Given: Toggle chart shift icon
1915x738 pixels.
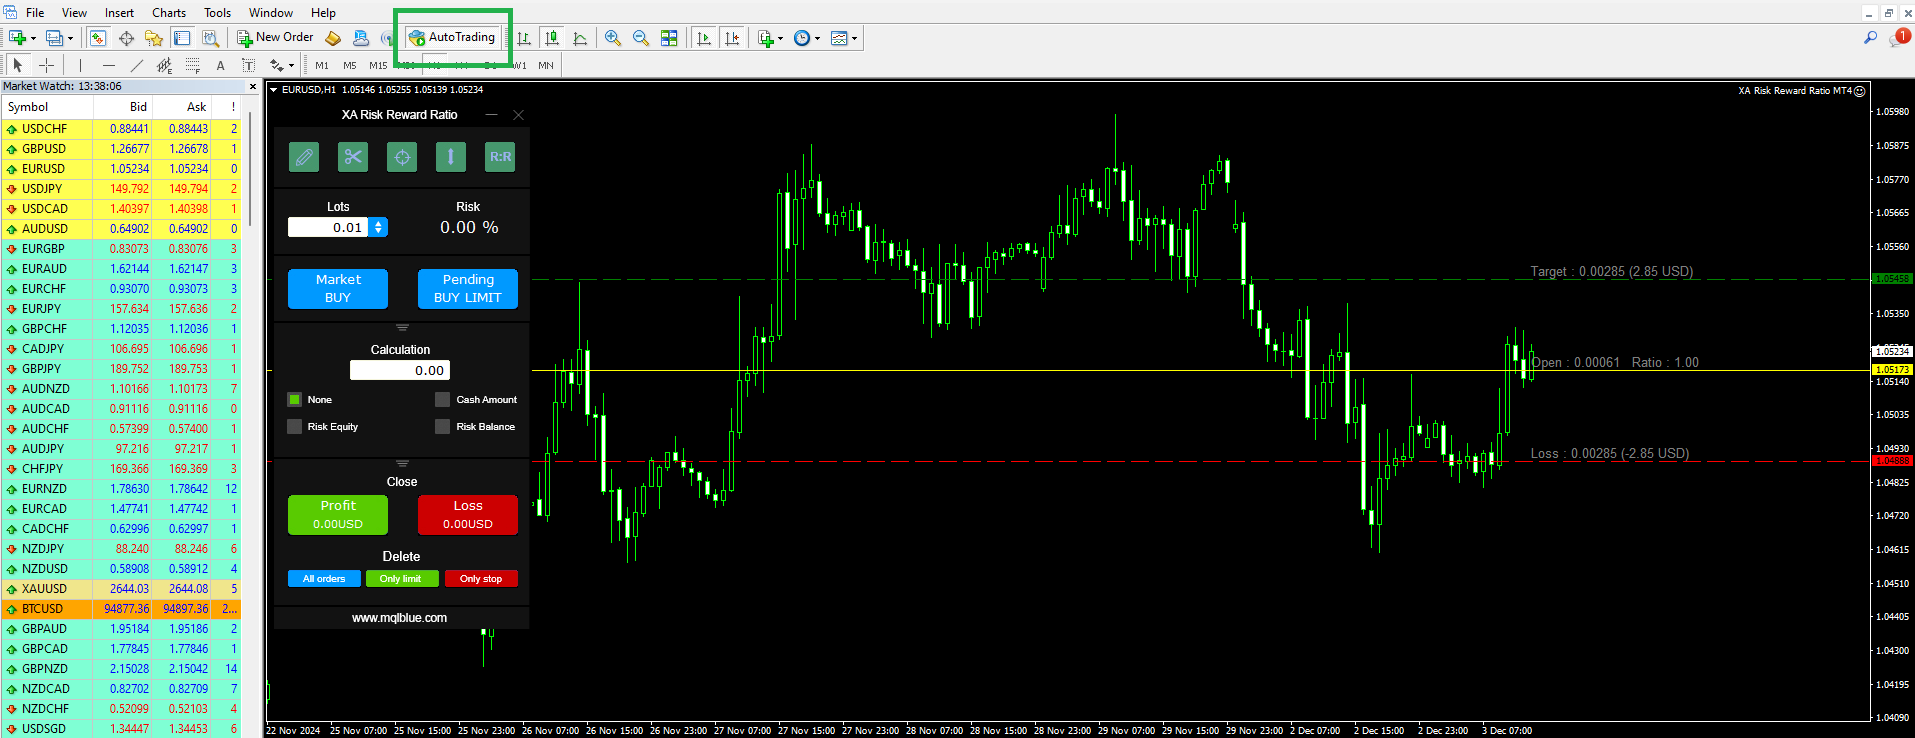Looking at the screenshot, I should click(732, 38).
